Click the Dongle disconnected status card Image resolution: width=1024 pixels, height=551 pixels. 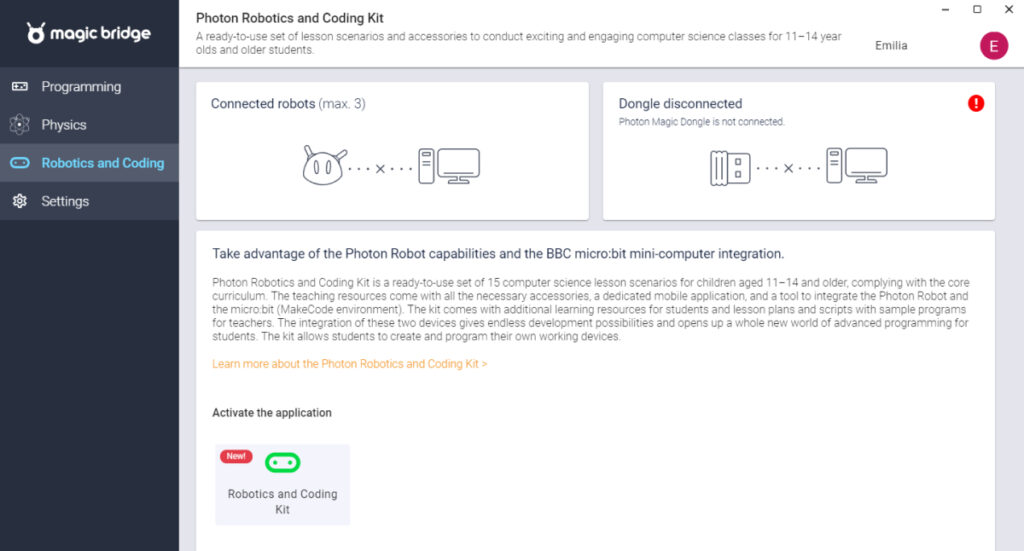coord(798,150)
